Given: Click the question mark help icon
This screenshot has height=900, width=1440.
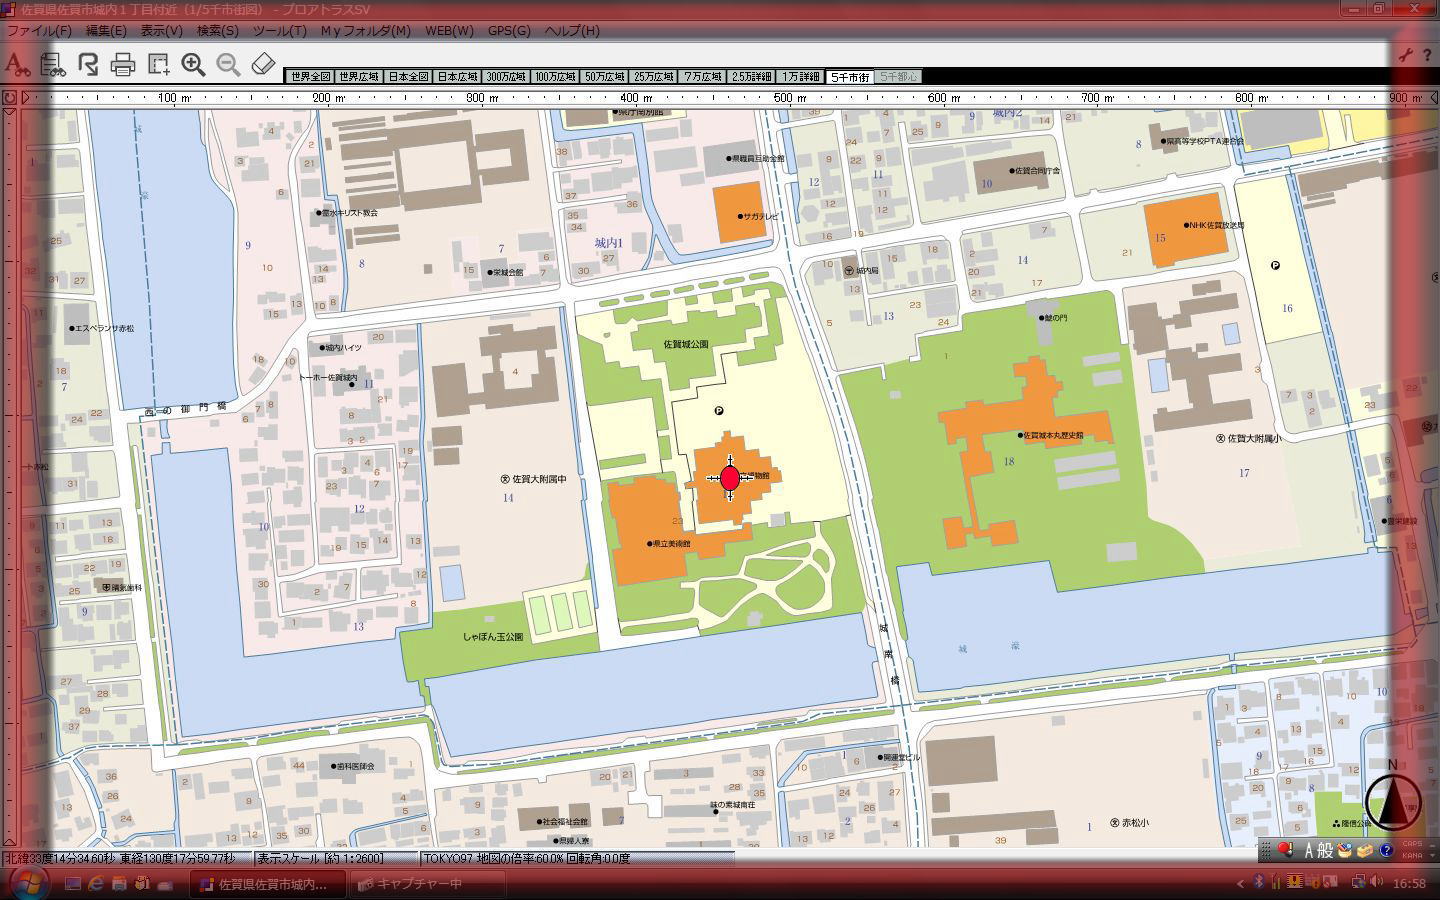Looking at the screenshot, I should [x=1426, y=55].
